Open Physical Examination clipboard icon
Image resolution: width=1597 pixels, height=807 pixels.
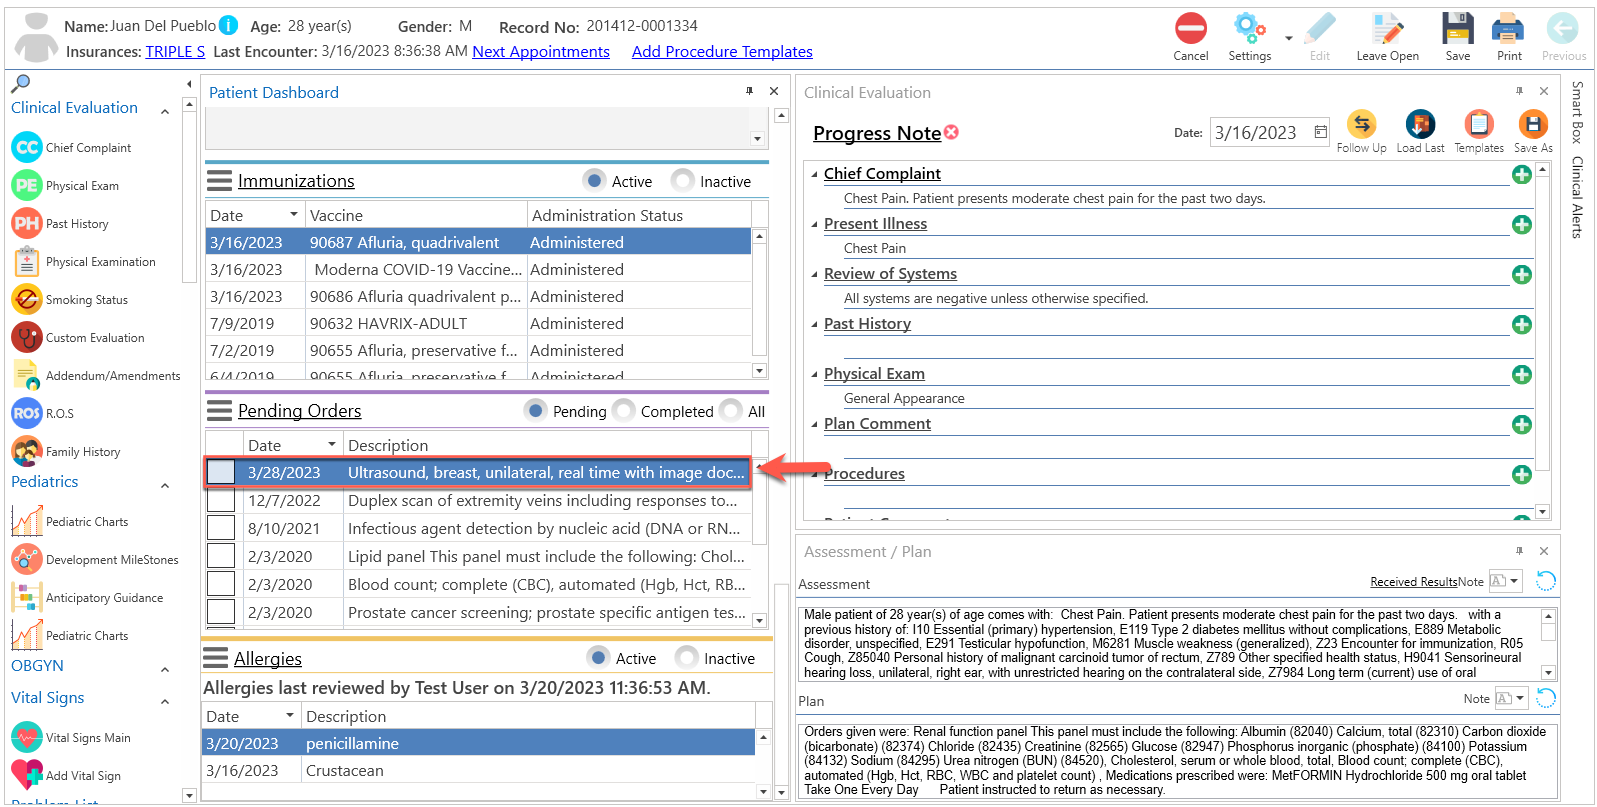(27, 261)
